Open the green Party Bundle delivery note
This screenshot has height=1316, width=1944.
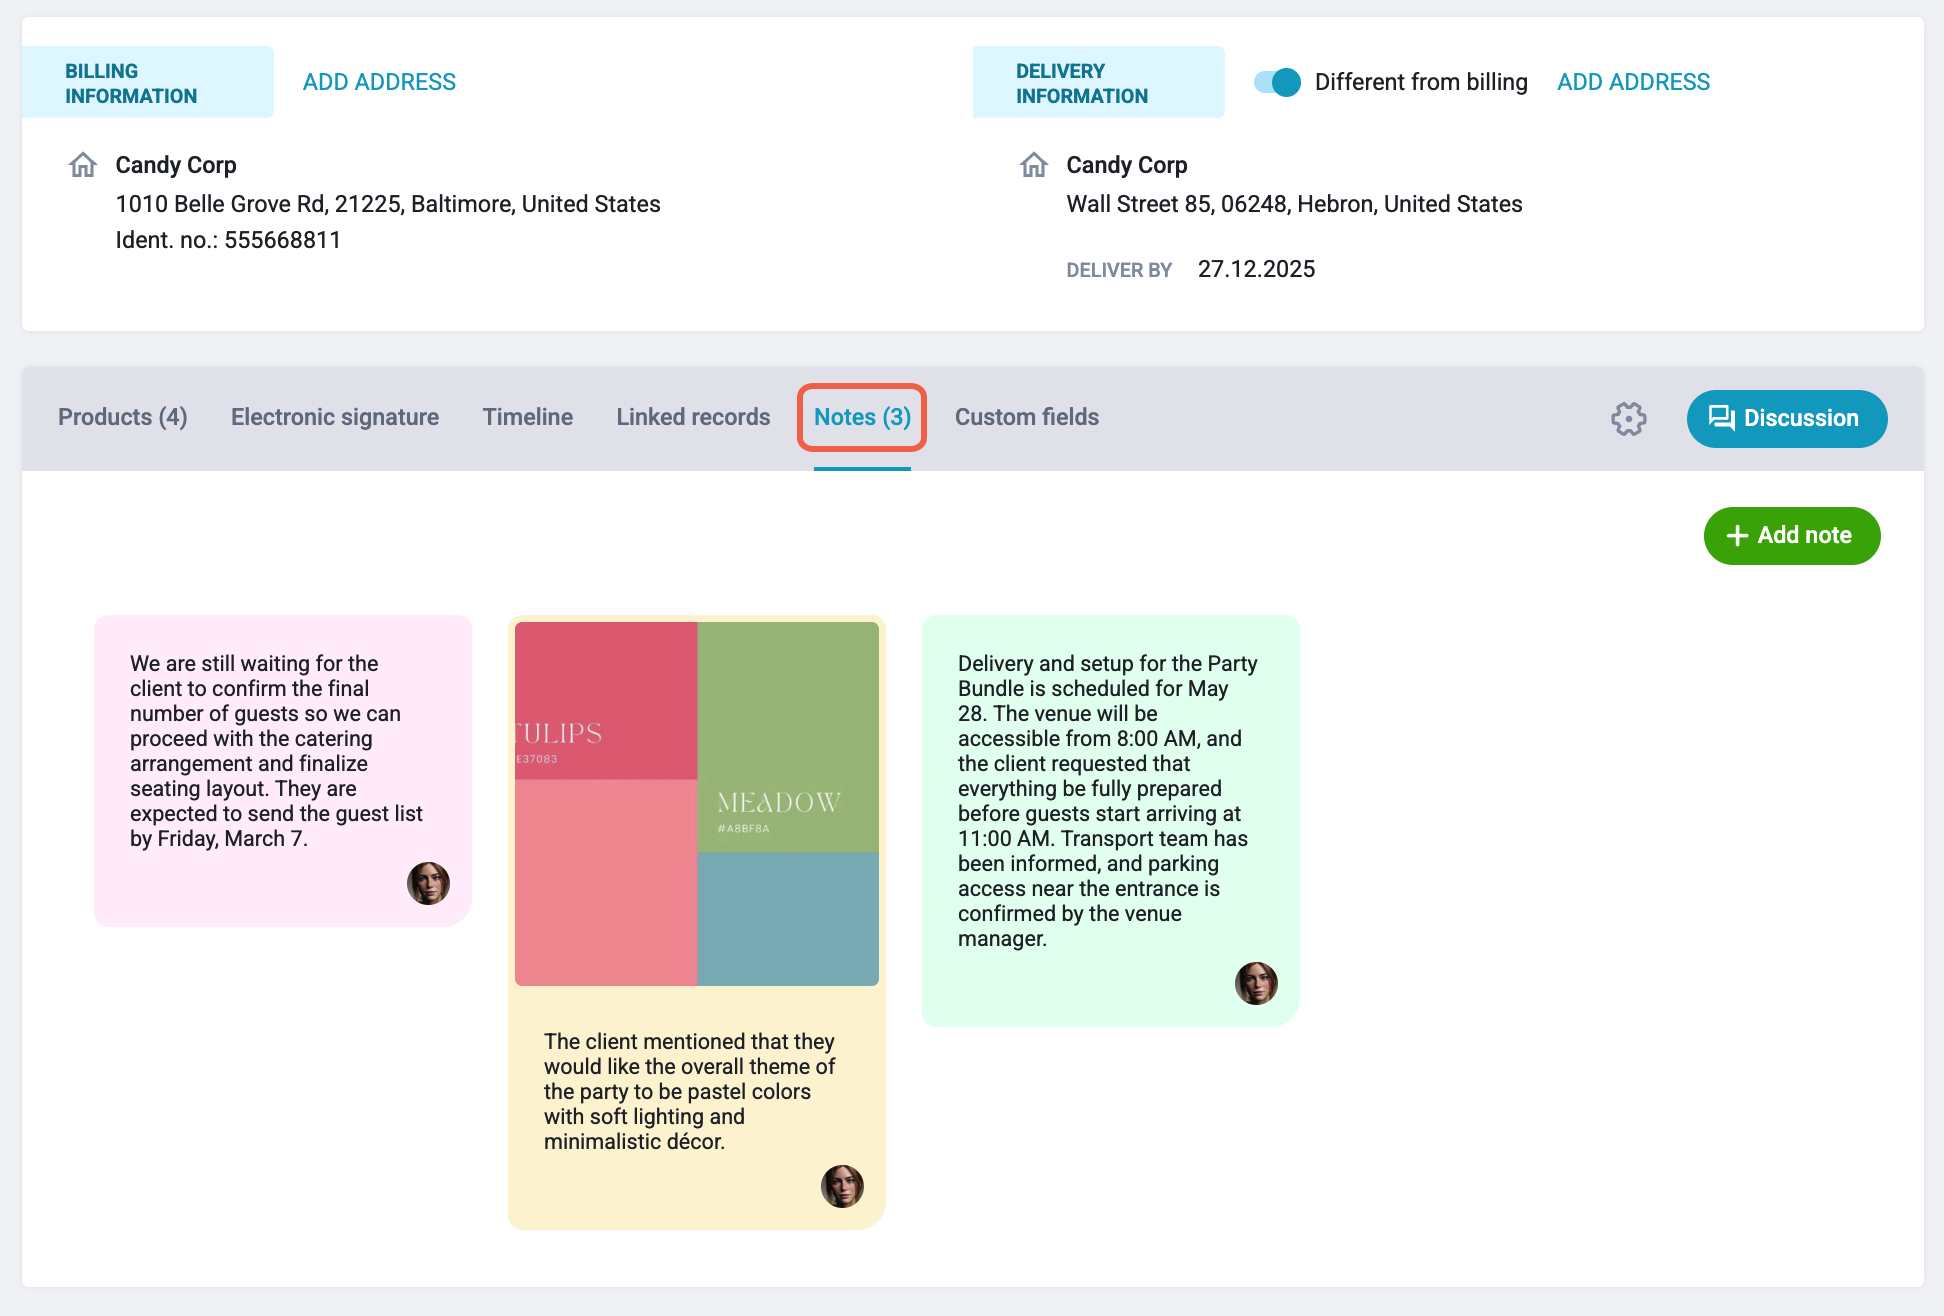point(1110,821)
